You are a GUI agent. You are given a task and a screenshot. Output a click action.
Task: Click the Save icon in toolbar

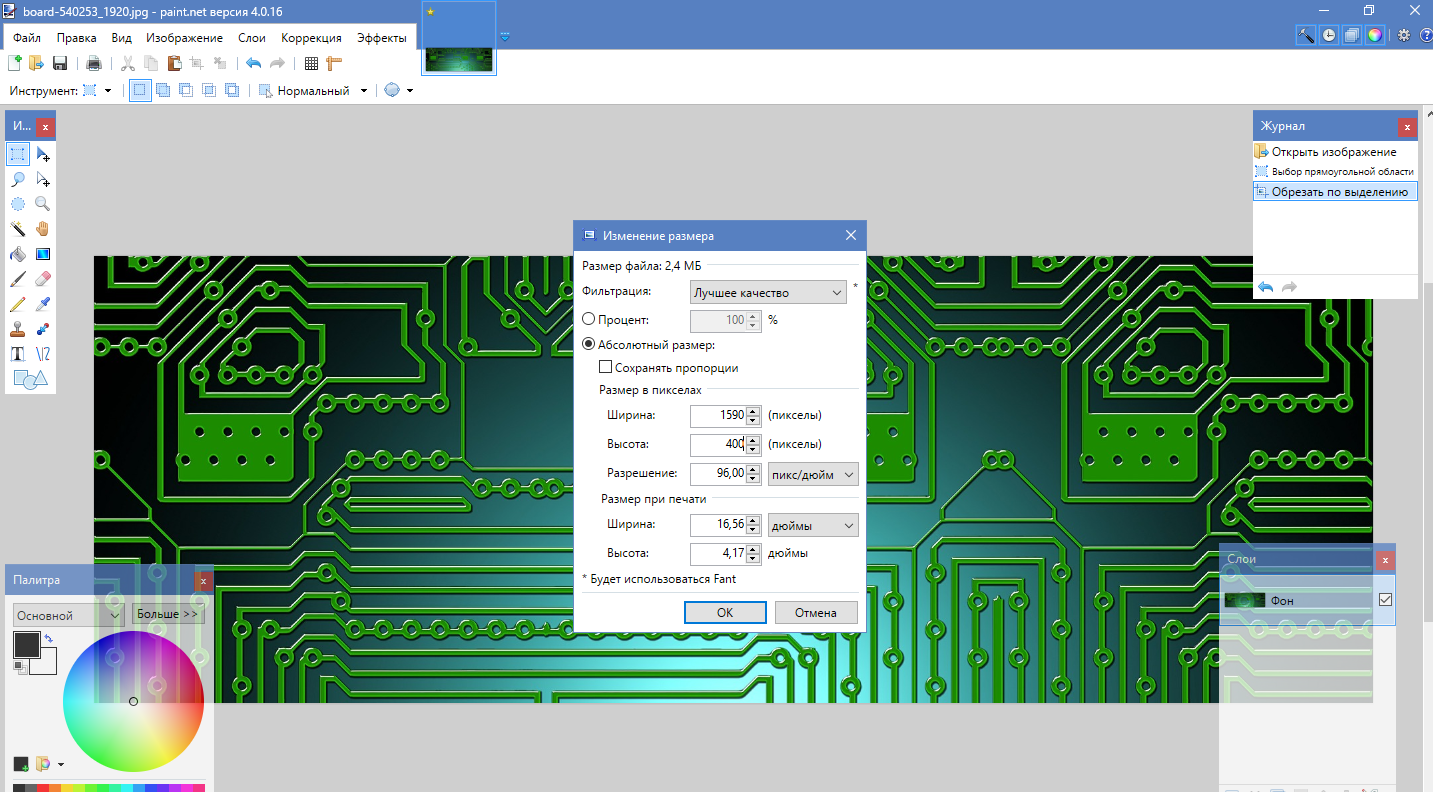coord(60,64)
